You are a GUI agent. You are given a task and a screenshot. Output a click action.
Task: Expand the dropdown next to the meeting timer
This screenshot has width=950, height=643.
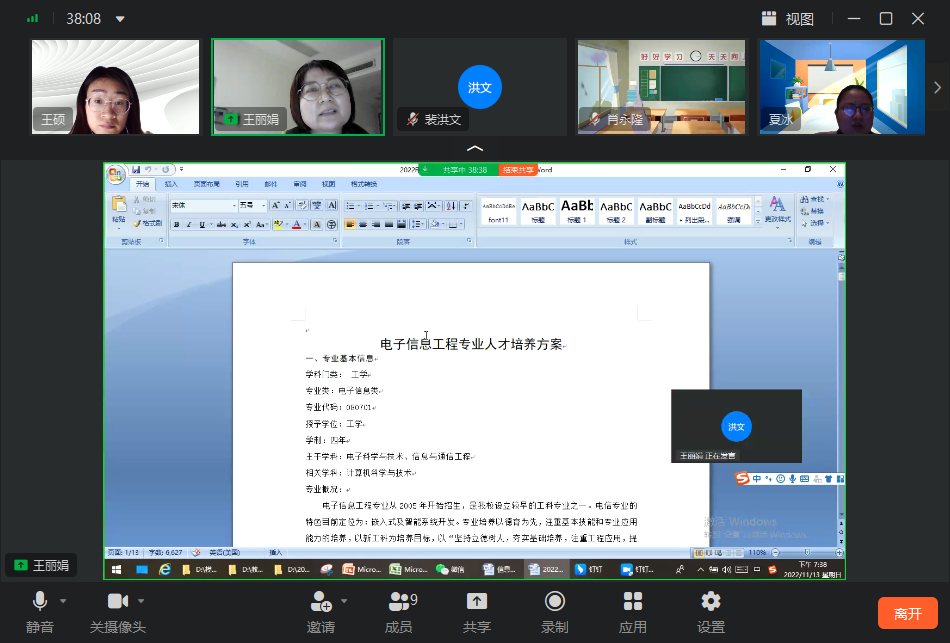pos(121,19)
